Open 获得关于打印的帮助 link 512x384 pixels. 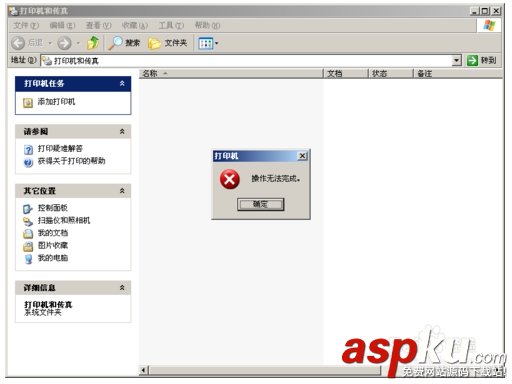(71, 161)
